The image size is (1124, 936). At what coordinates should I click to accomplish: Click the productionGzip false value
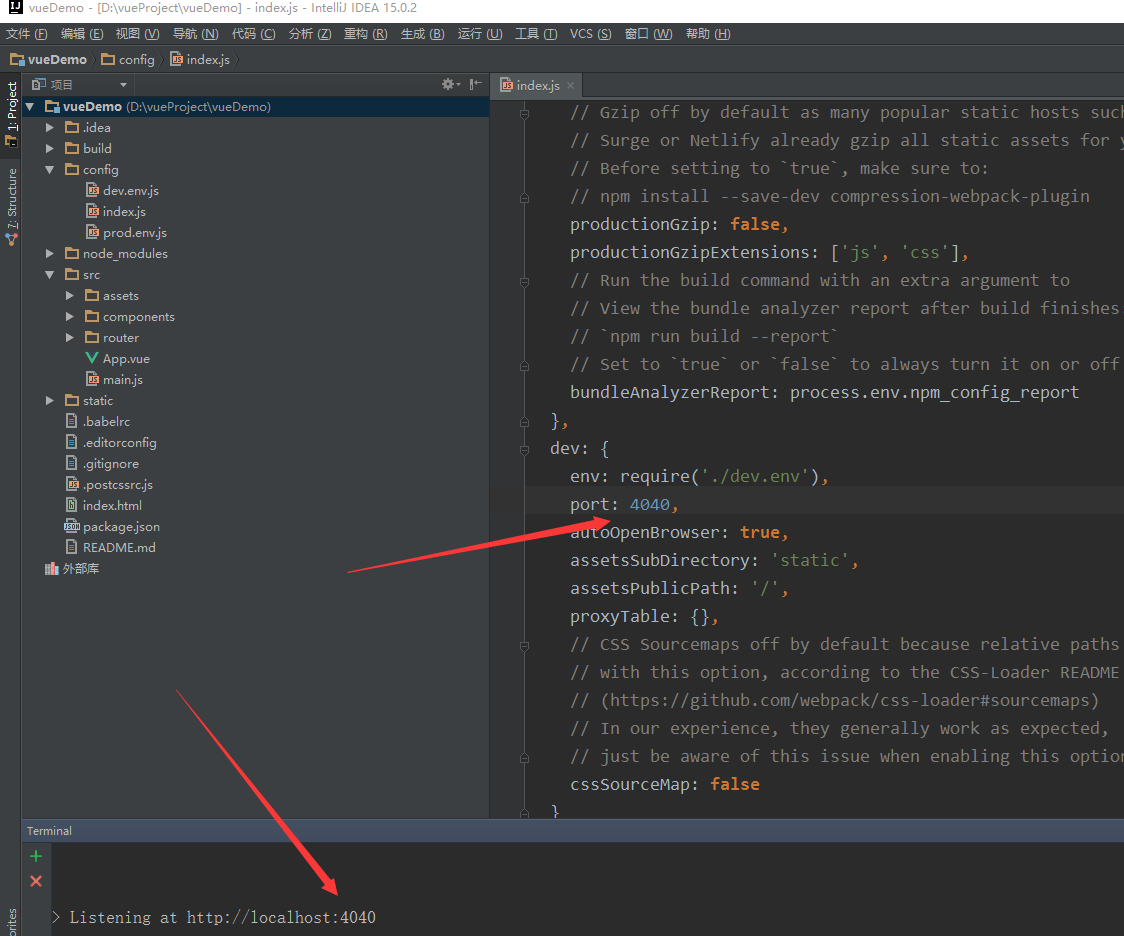(755, 224)
